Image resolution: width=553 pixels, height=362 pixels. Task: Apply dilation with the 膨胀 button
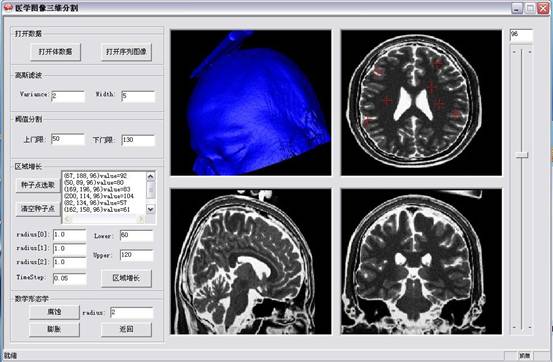point(54,330)
